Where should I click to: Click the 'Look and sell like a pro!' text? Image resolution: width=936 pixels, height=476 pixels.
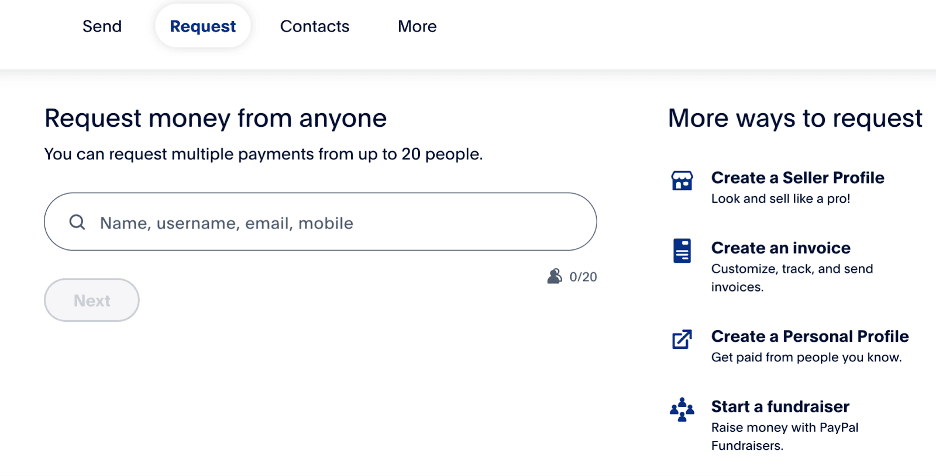coord(780,199)
